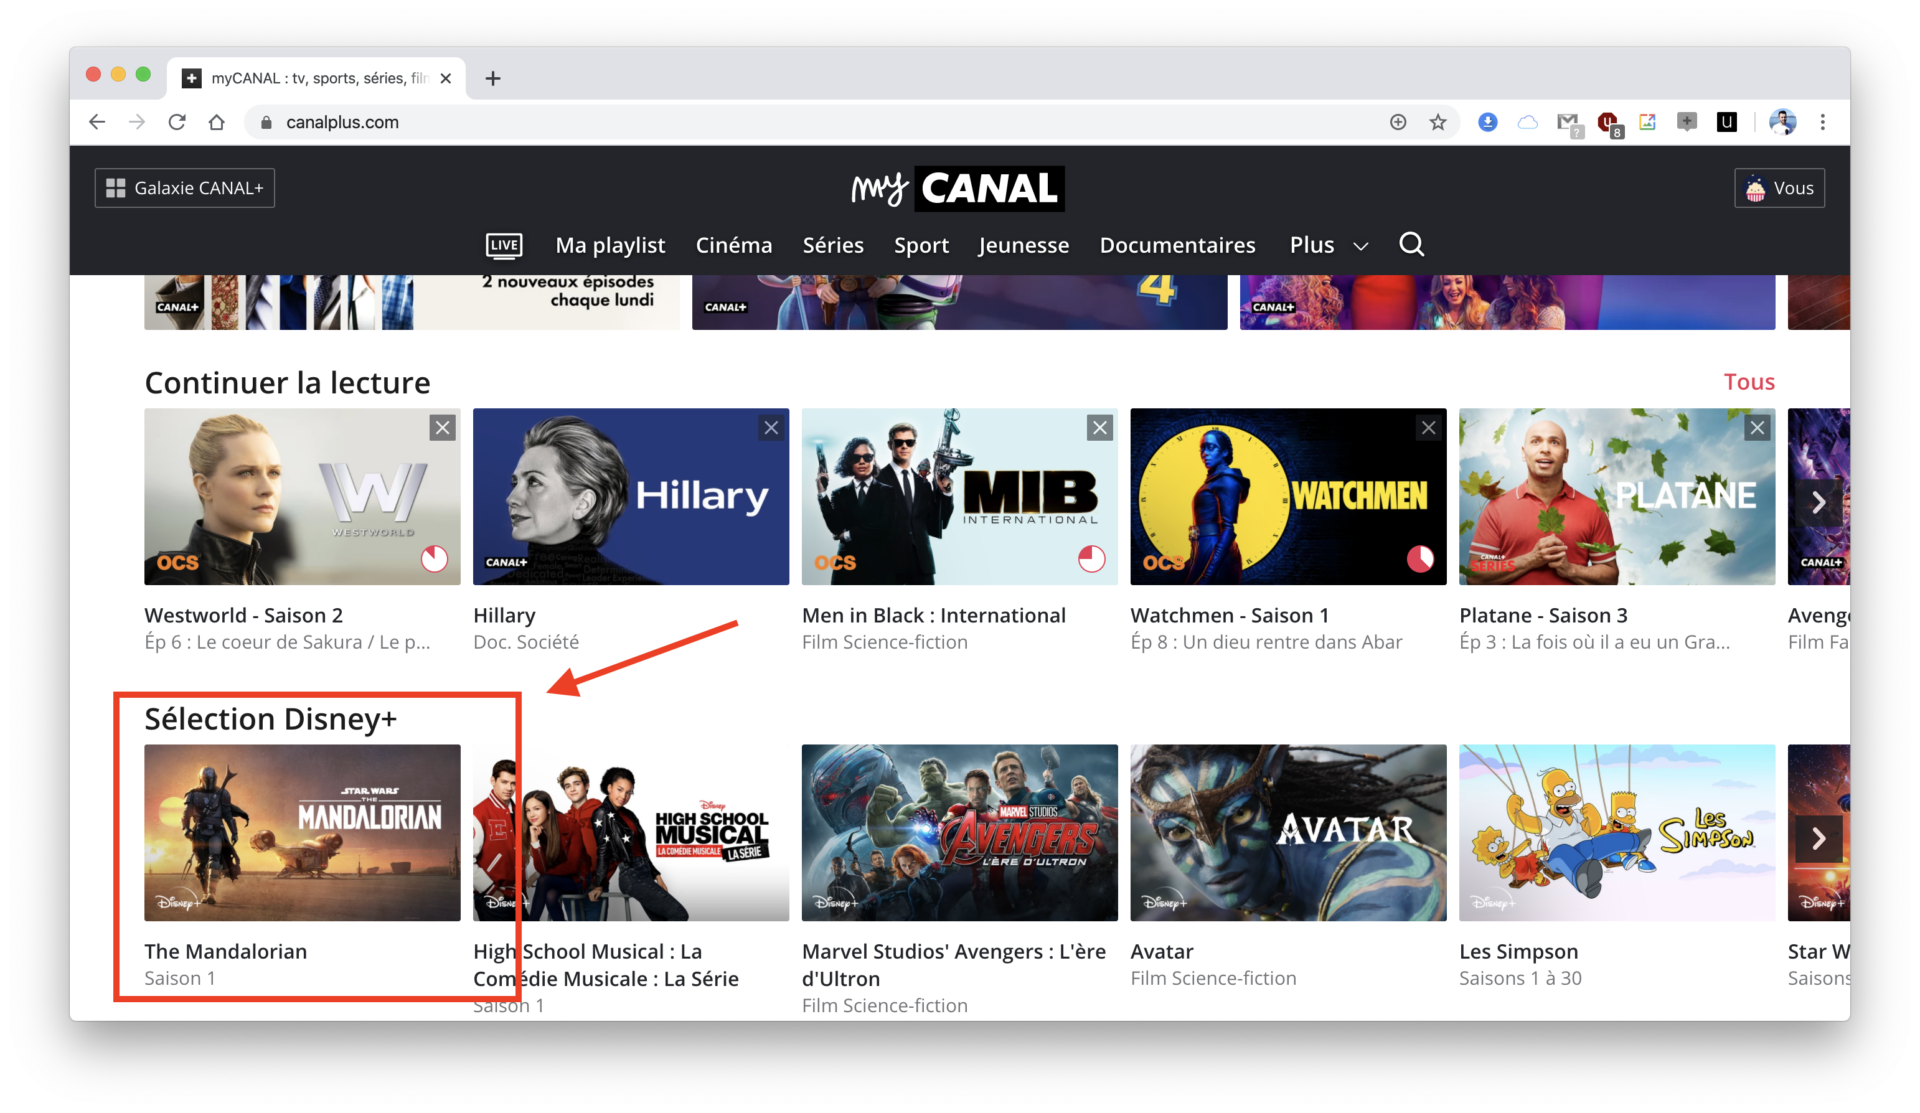1920x1113 pixels.
Task: Go to Ma playlist
Action: (x=610, y=245)
